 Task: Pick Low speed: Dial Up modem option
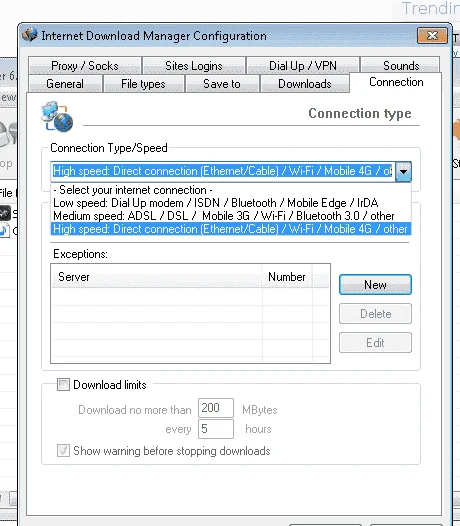[231, 203]
